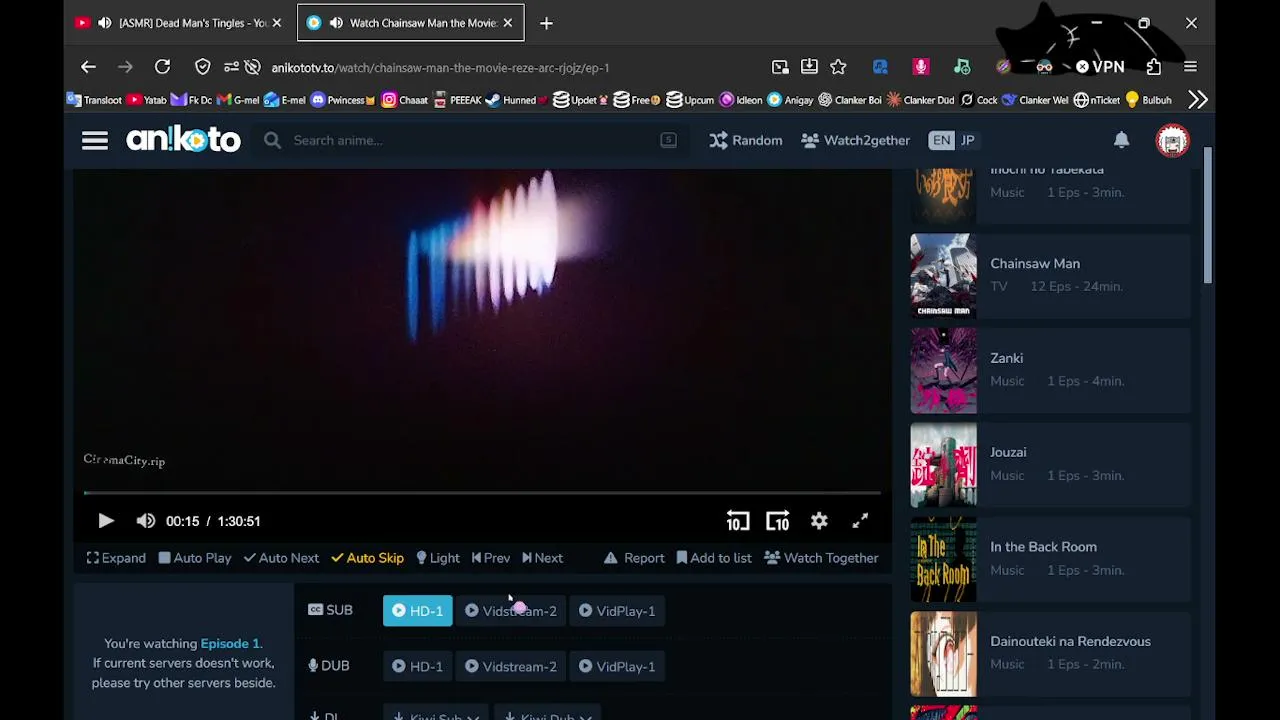
Task: Click the page vertical scrollbar
Action: coord(1208,215)
